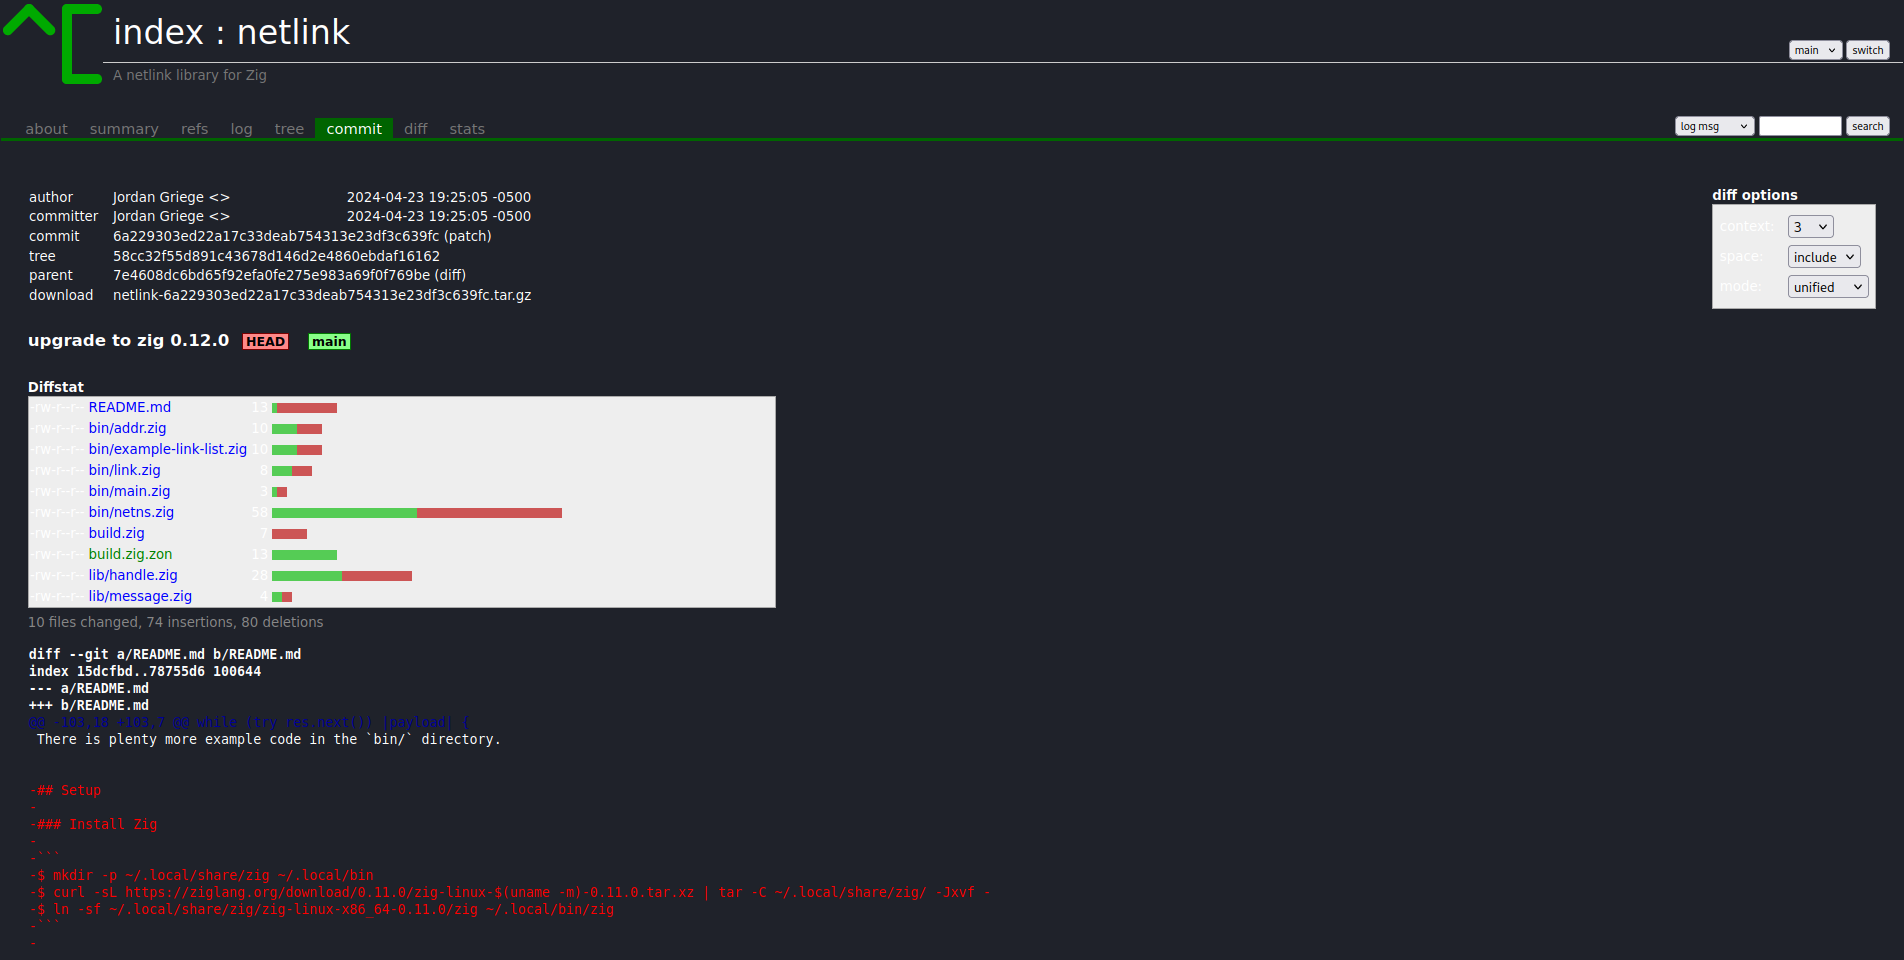Click the 10 files changed summary text
The width and height of the screenshot is (1904, 960).
[x=176, y=622]
